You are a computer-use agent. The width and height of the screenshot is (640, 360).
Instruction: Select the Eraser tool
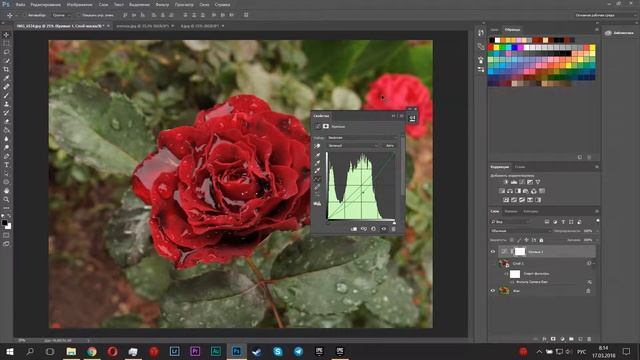[x=6, y=122]
